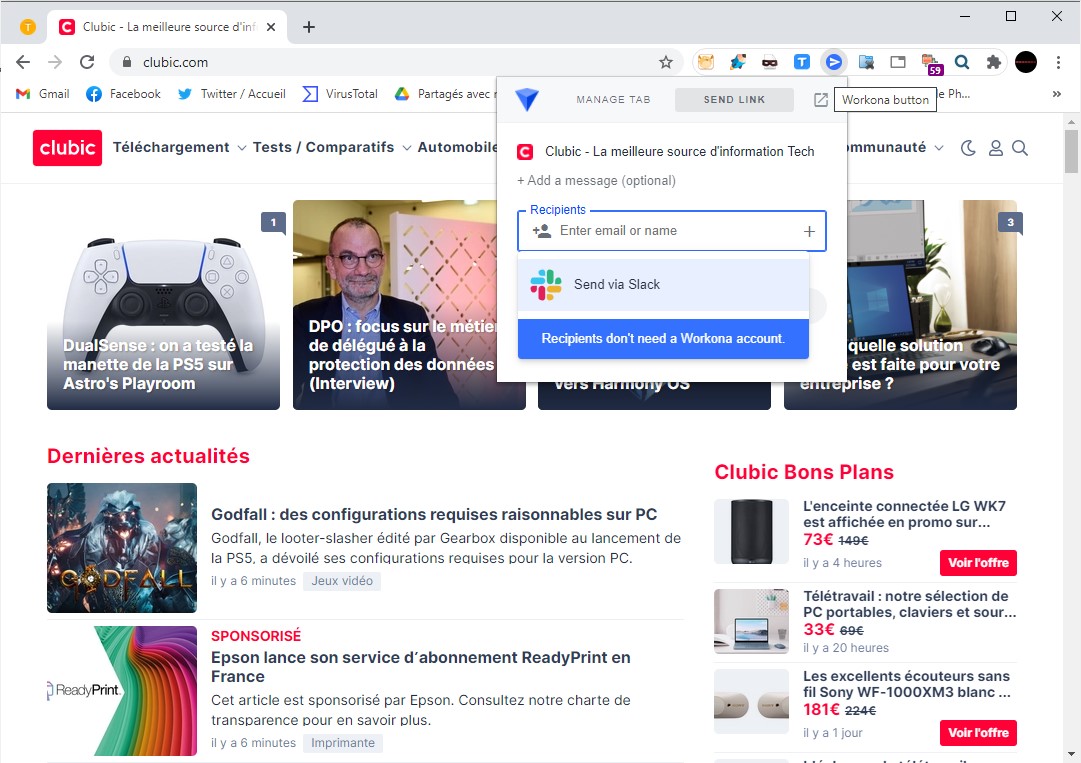
Task: Open the tab window extension icon
Action: pos(898,62)
